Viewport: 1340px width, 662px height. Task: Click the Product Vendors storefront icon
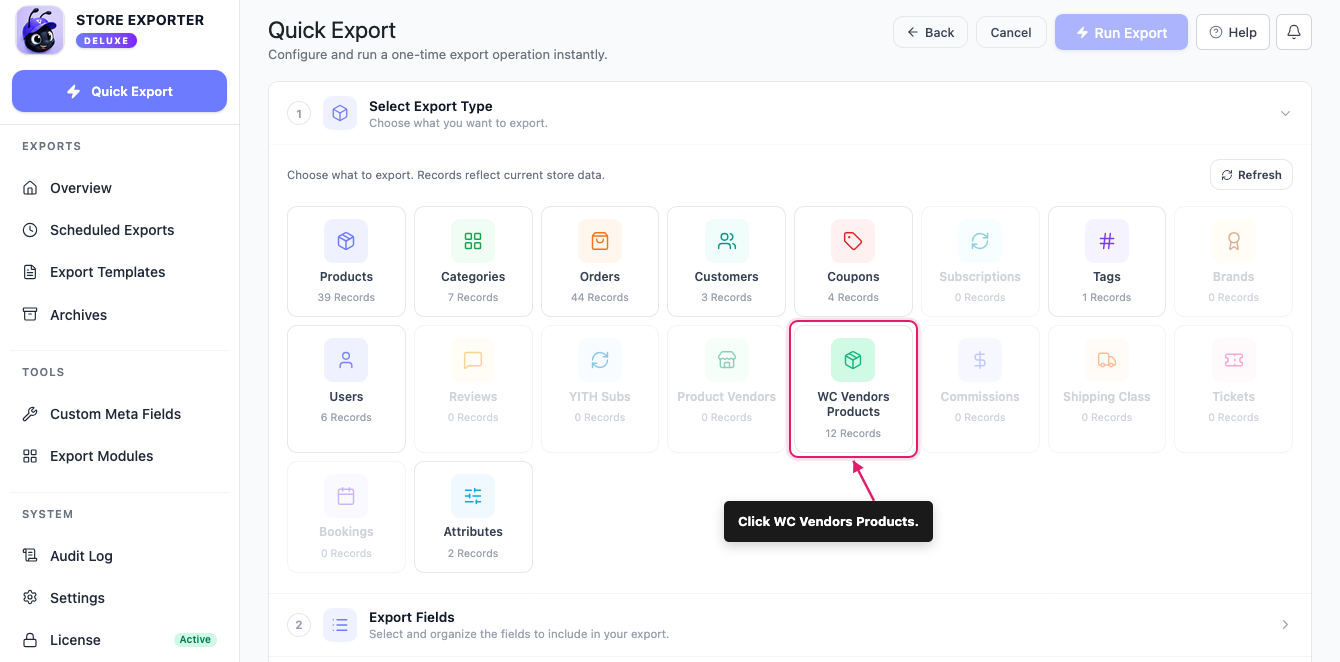pos(727,360)
